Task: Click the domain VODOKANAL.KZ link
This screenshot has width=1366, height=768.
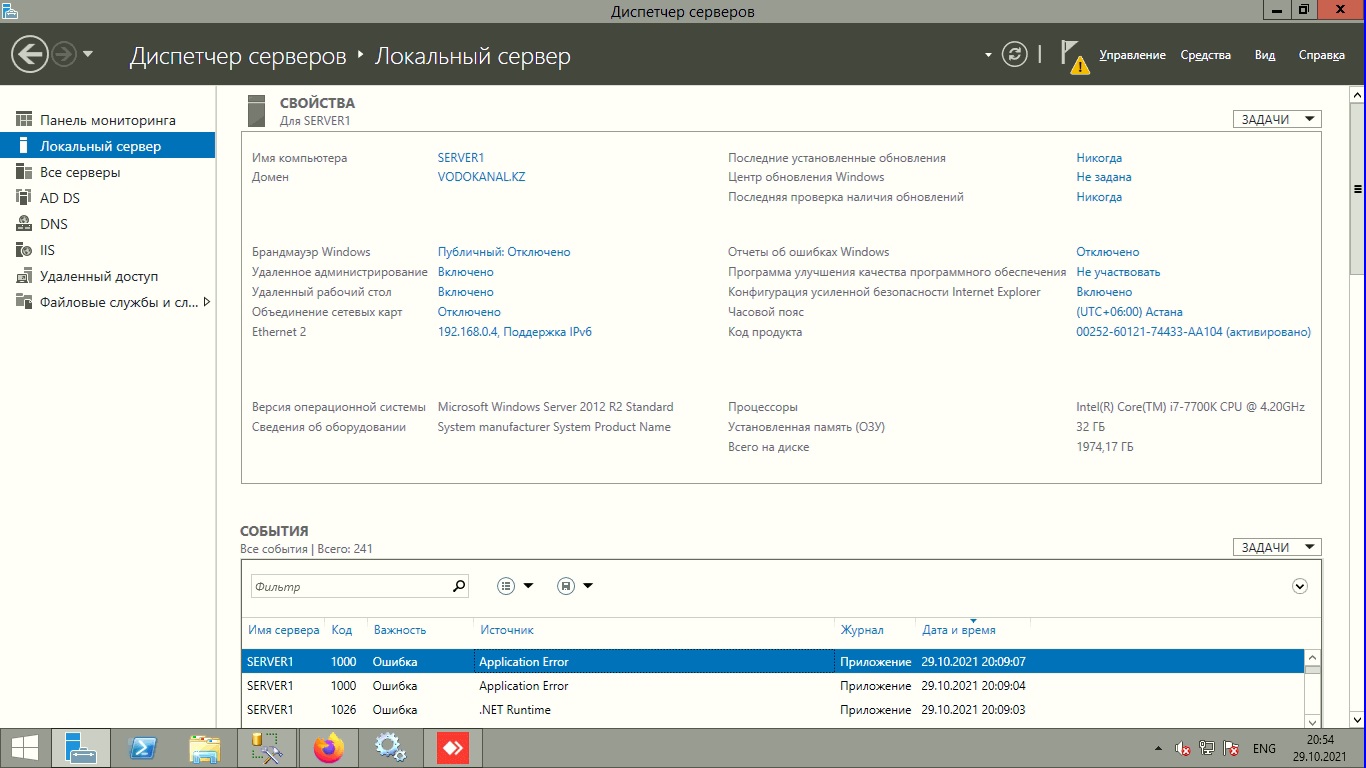Action: coord(481,177)
